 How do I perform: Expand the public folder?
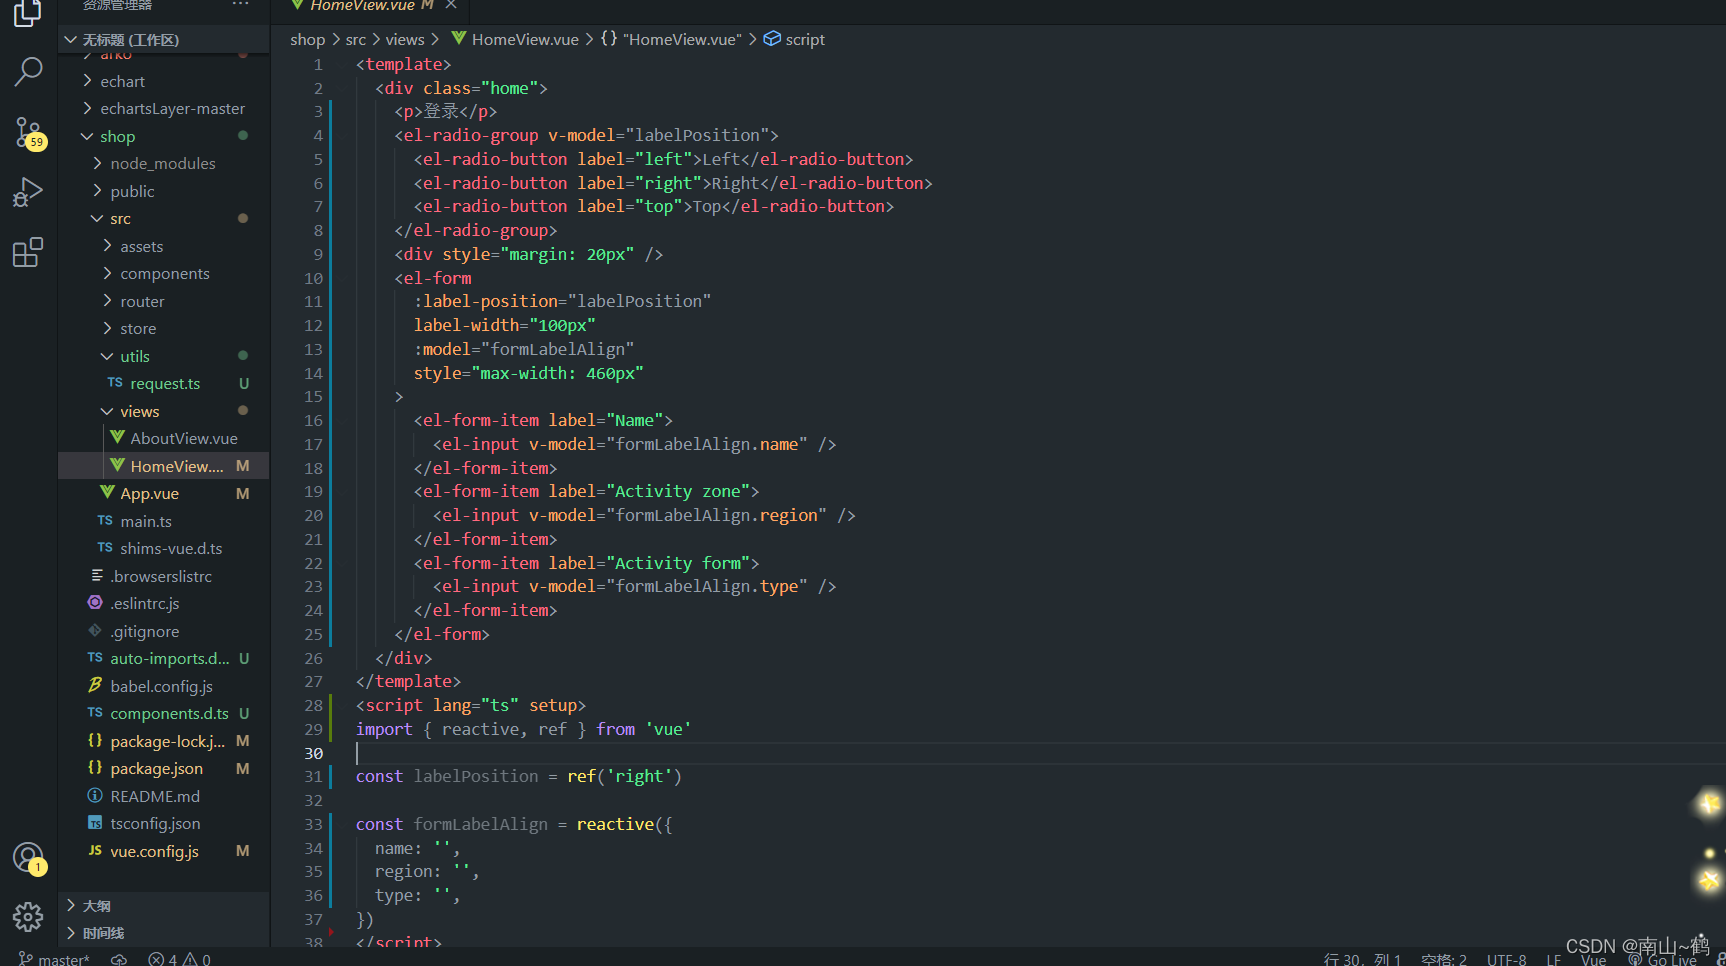tap(97, 191)
